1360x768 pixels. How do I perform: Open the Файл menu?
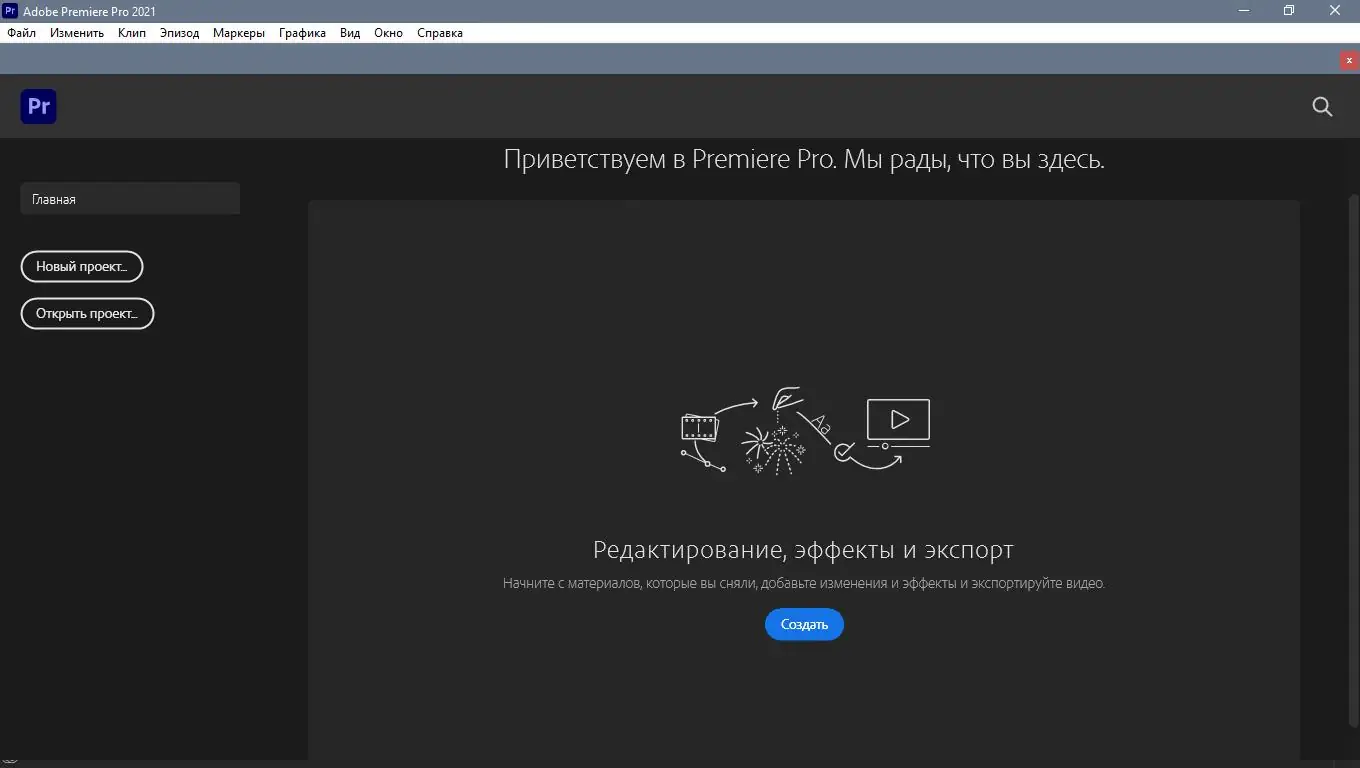coord(21,32)
